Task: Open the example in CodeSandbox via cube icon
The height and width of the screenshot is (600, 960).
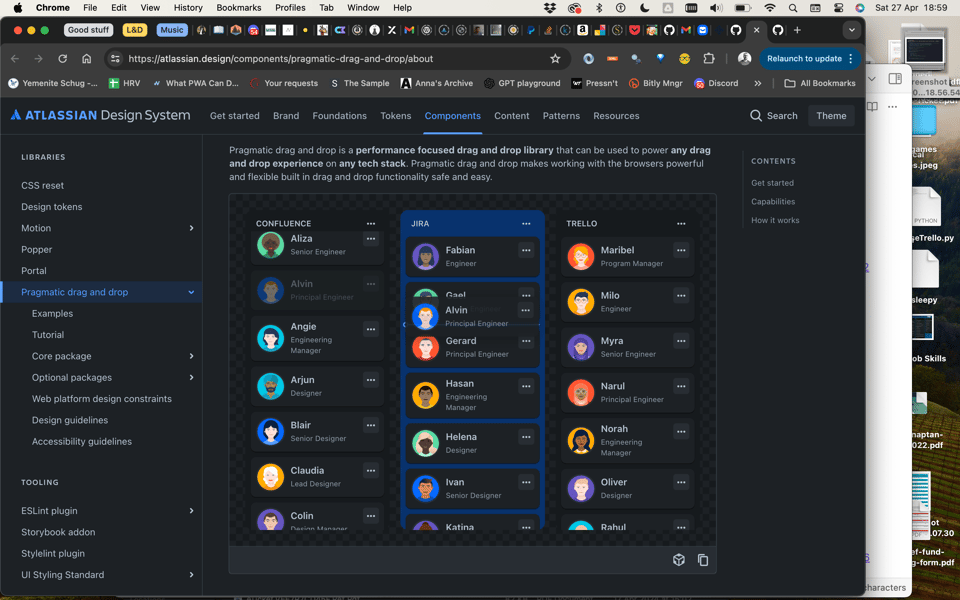Action: (x=679, y=560)
